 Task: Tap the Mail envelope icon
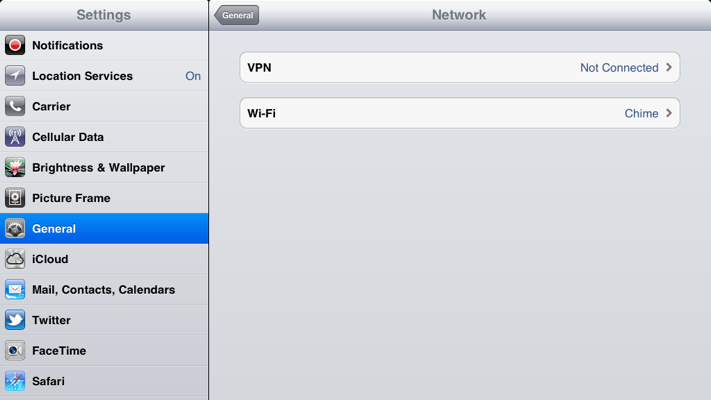[x=15, y=289]
